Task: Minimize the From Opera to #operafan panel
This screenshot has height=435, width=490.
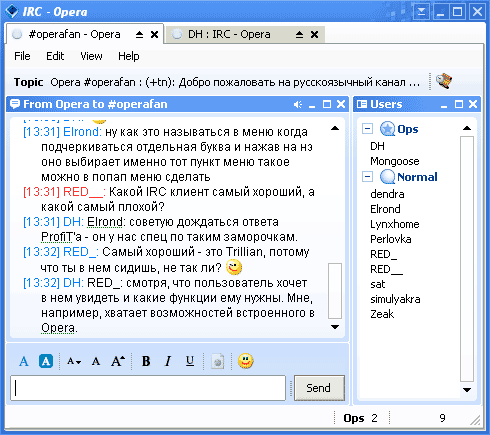Action: pos(312,106)
